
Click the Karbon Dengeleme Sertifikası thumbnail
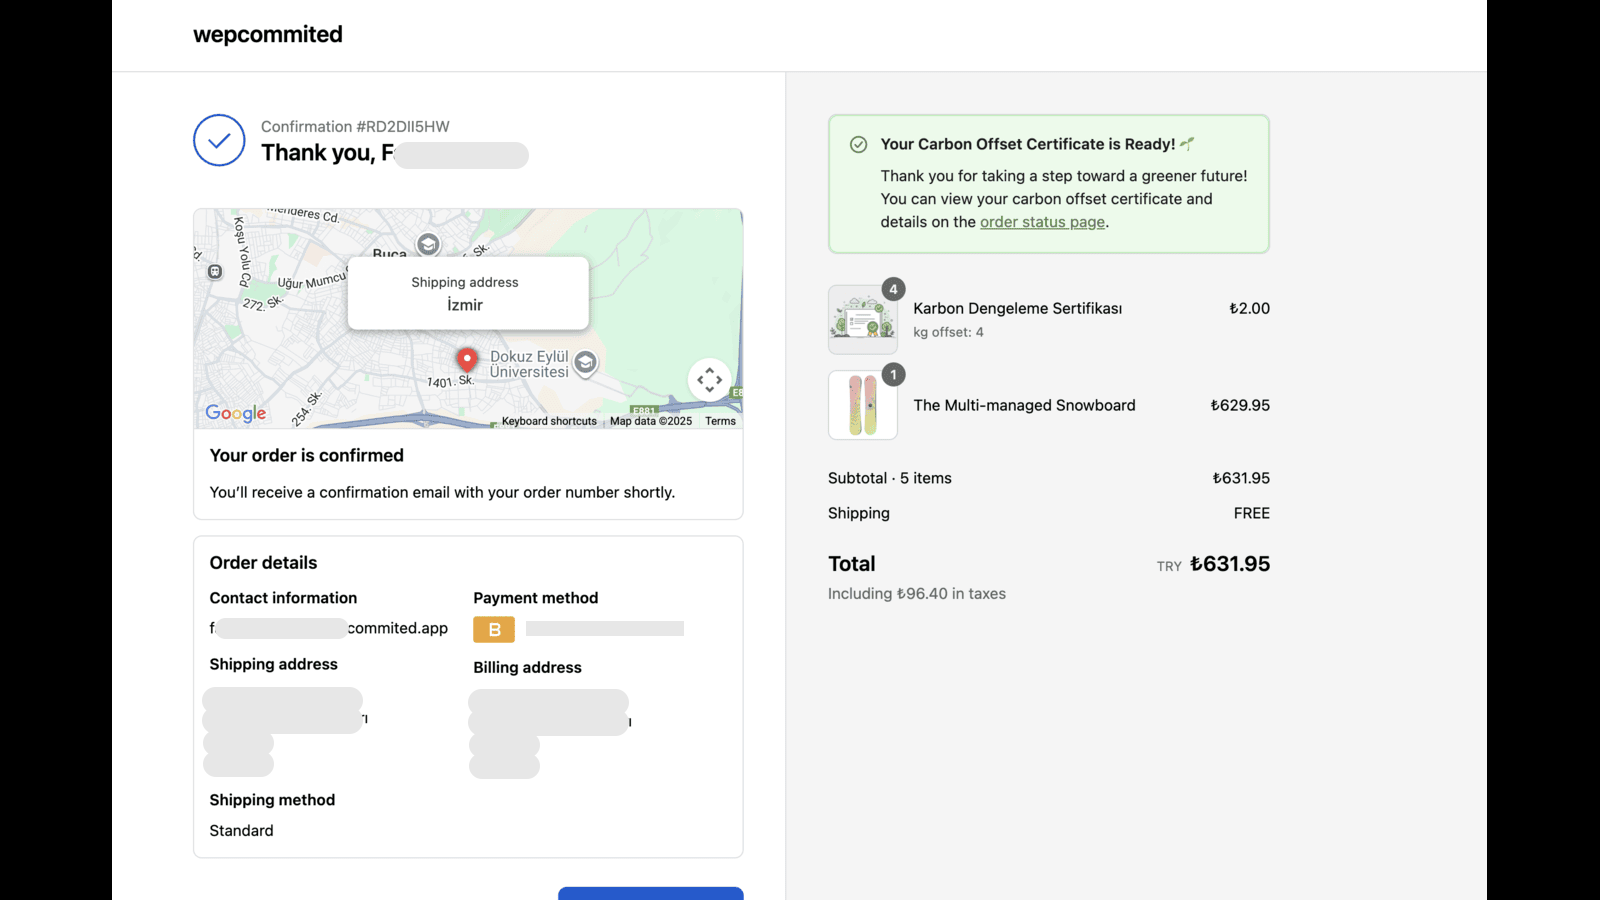tap(862, 320)
